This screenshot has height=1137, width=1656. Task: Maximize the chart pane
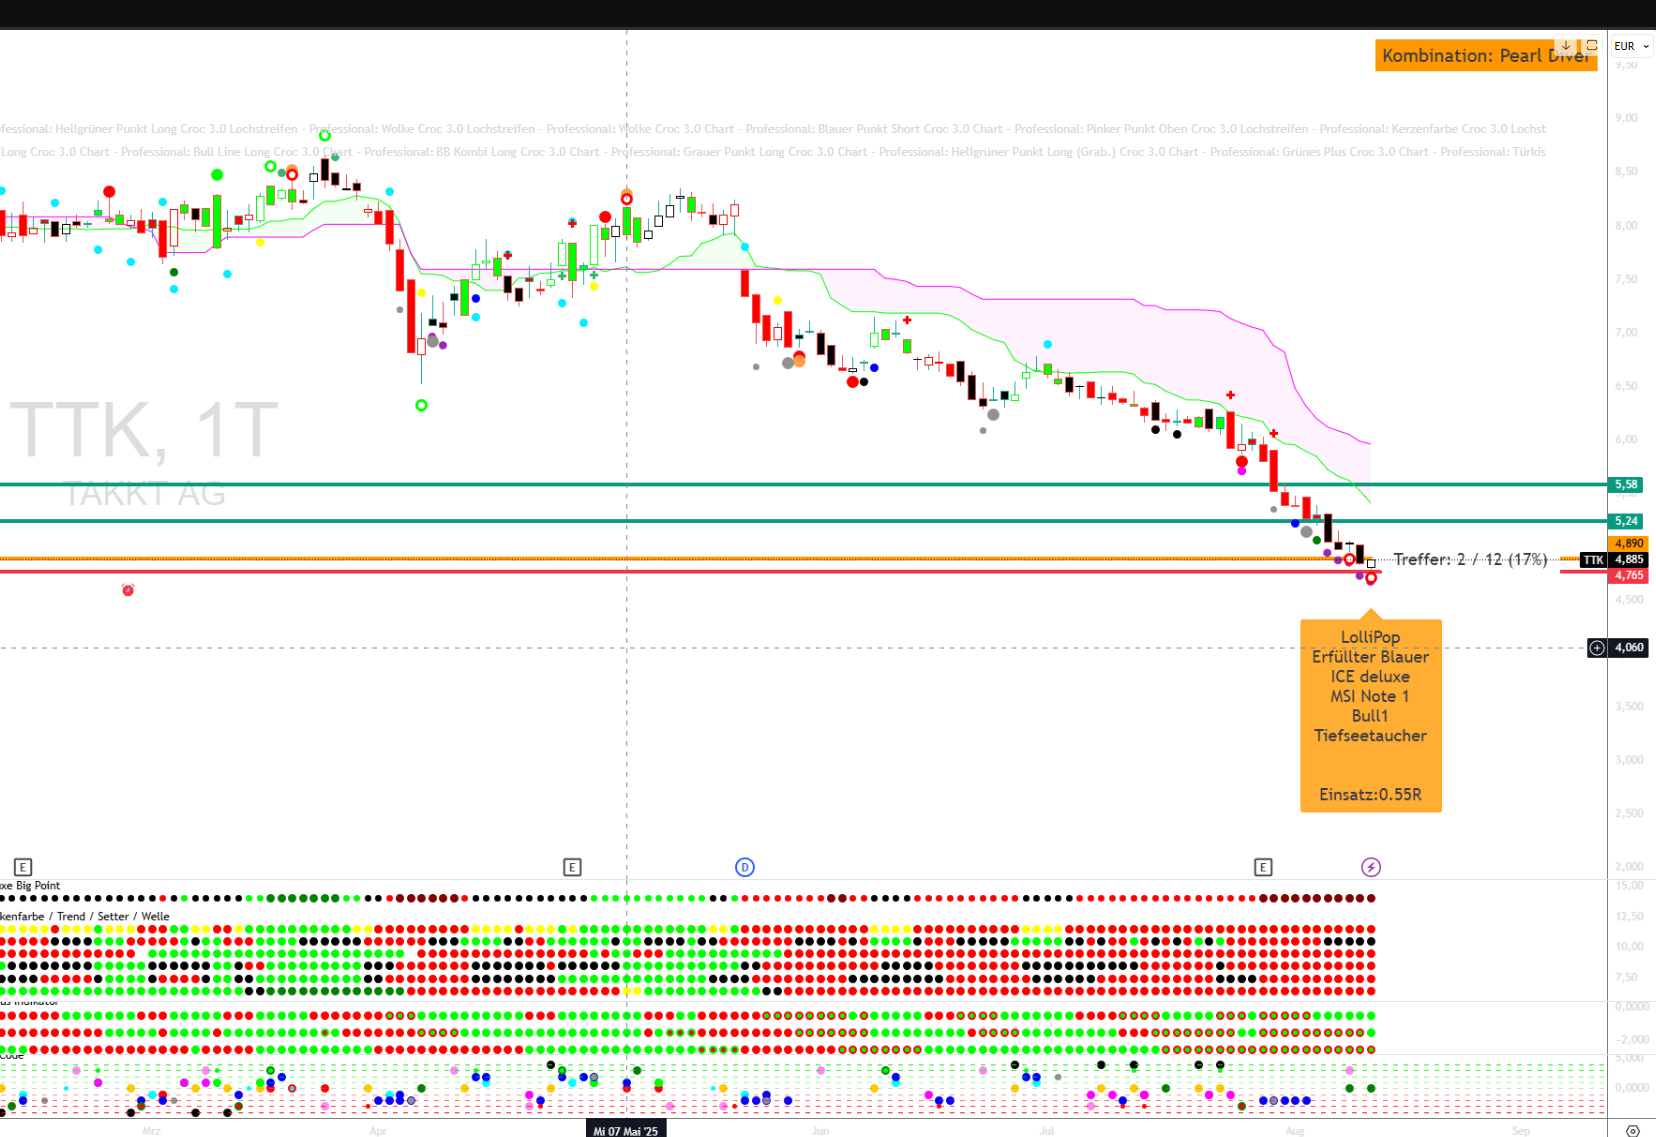coord(1592,46)
